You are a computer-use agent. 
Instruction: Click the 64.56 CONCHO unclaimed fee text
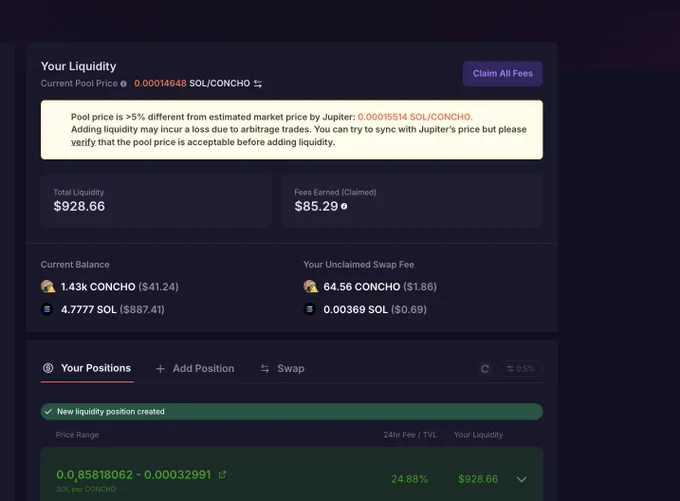[x=362, y=287]
